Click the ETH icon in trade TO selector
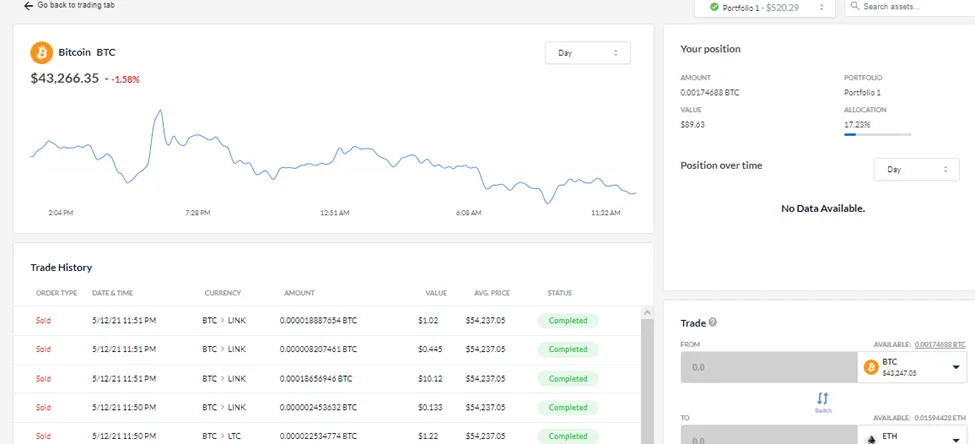Viewport: 975px width, 444px height. pyautogui.click(x=871, y=439)
